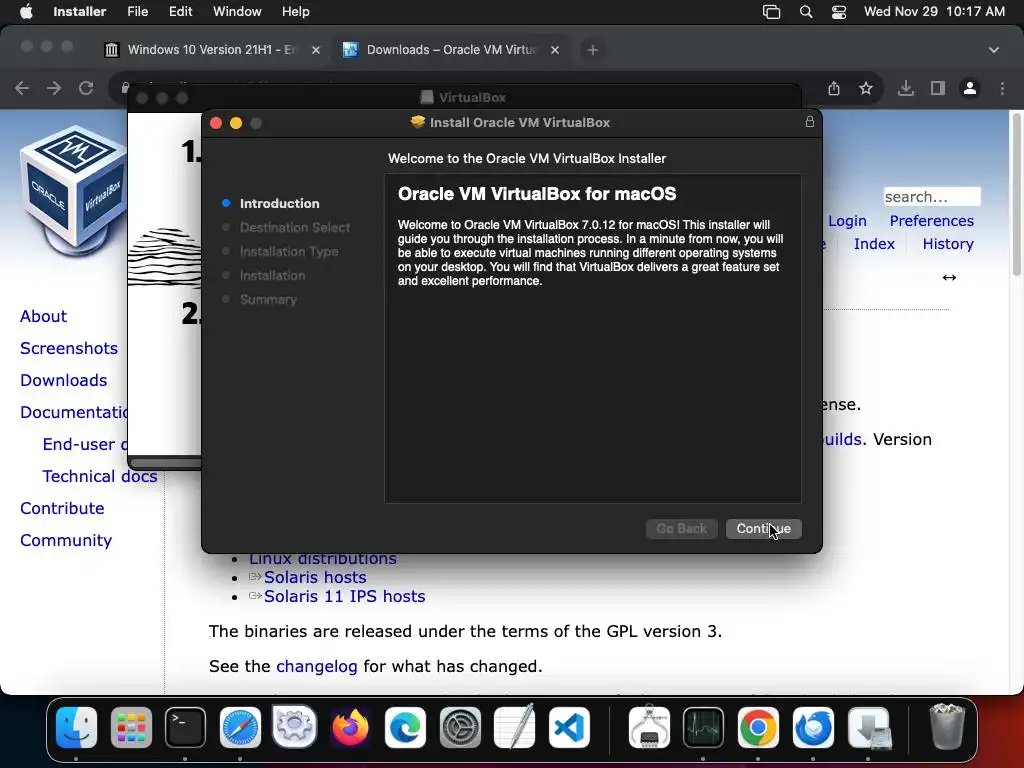
Task: Open Terminal from the Dock
Action: click(x=185, y=727)
